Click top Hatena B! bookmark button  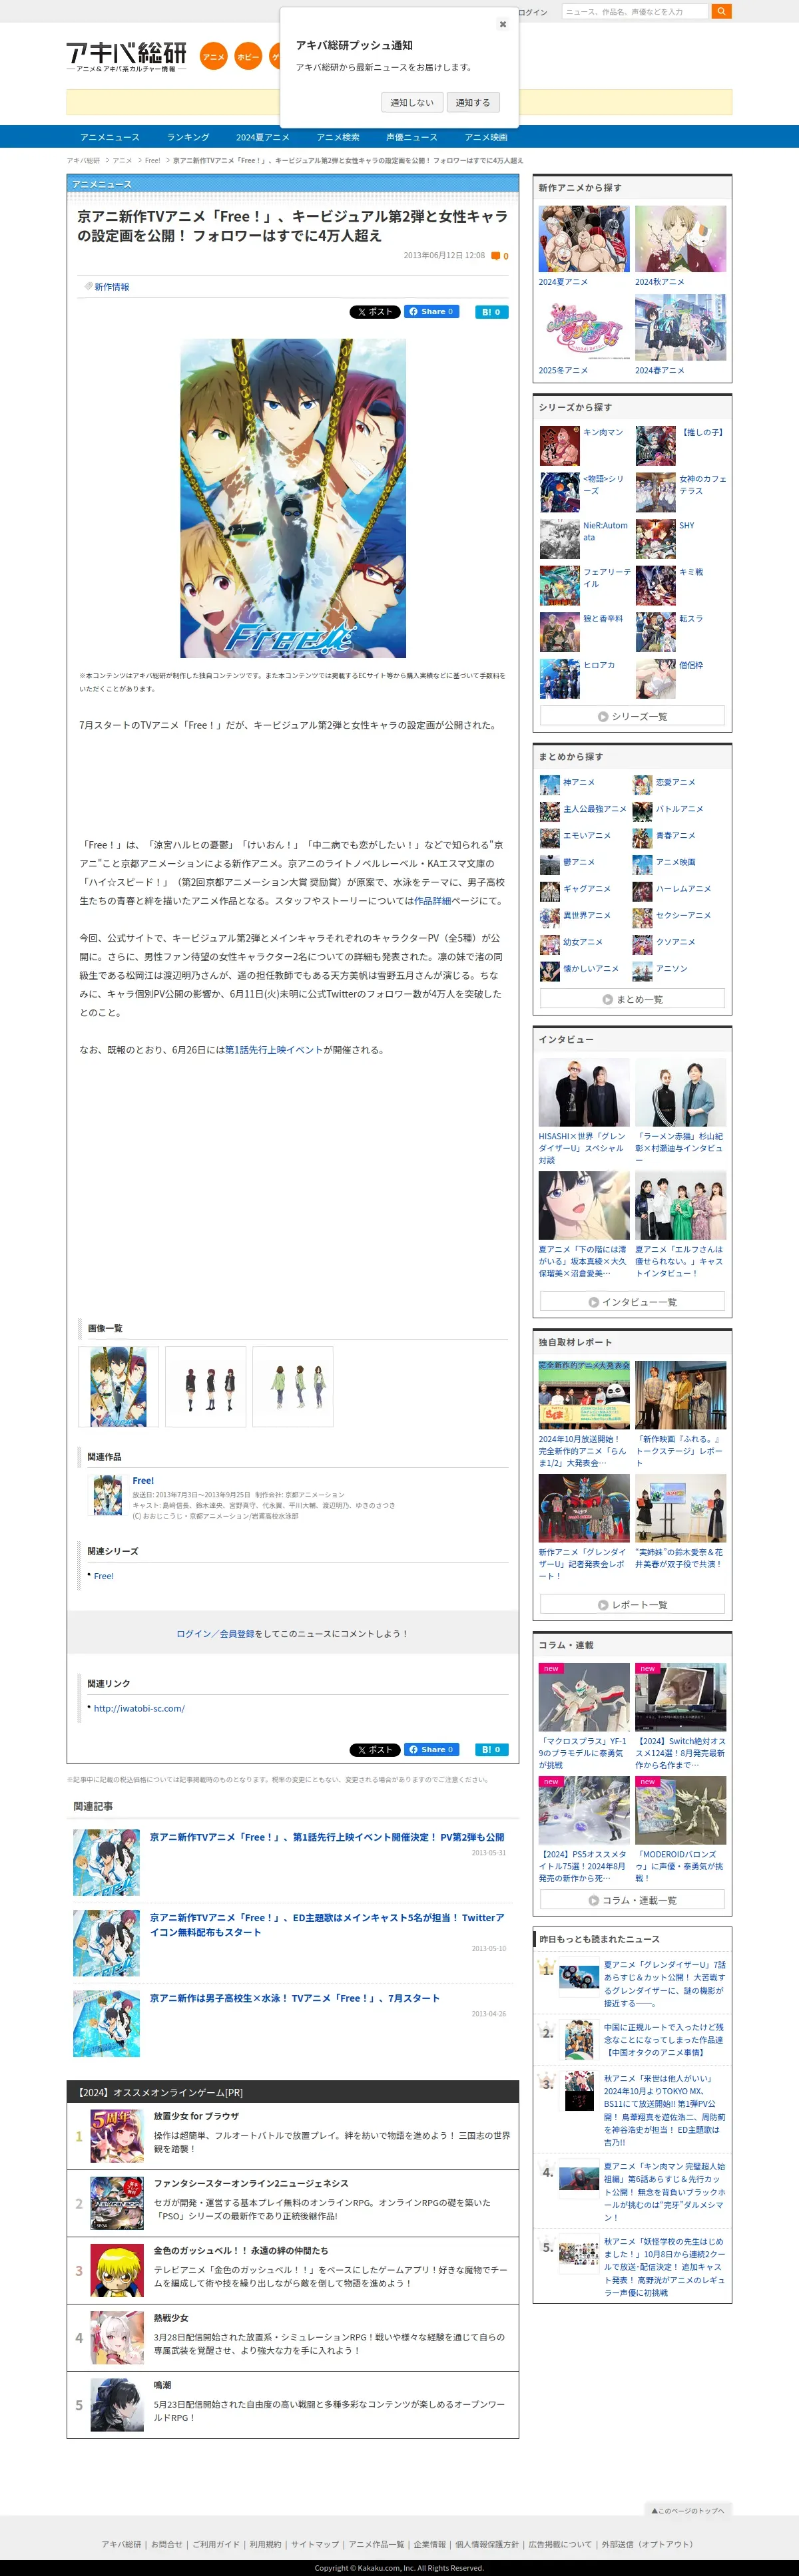tap(491, 312)
